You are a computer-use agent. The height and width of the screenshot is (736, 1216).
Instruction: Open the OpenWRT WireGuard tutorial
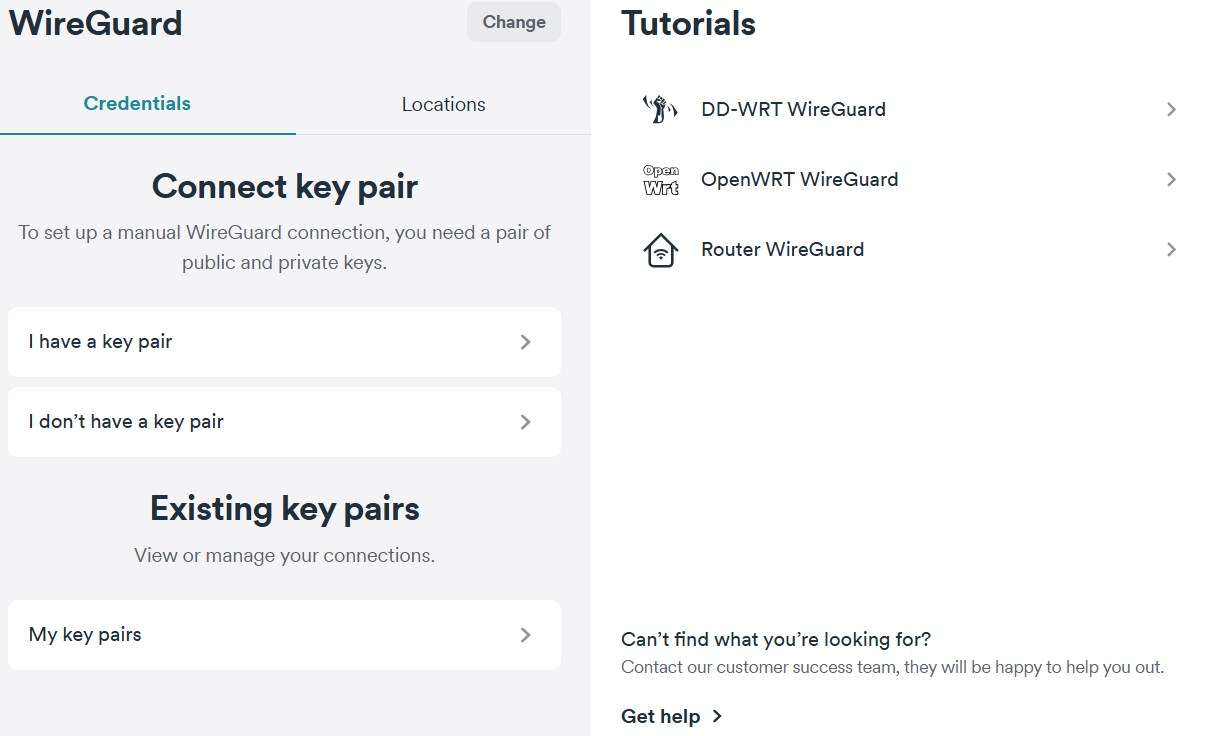click(799, 180)
